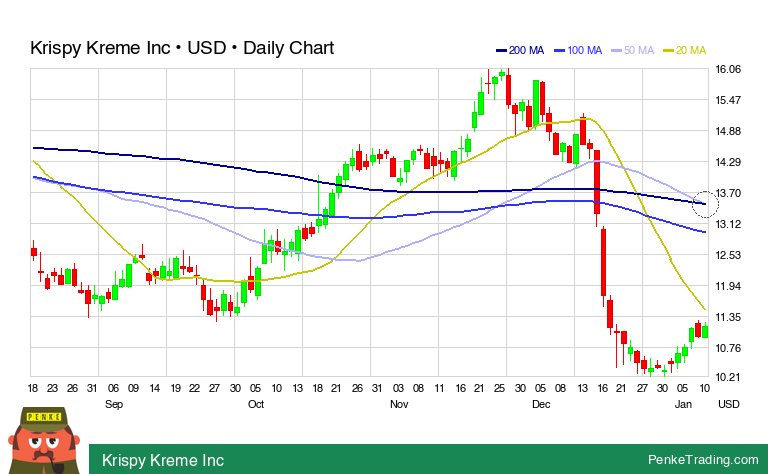Select the 11.35 price axis label
This screenshot has height=474, width=768.
728,317
